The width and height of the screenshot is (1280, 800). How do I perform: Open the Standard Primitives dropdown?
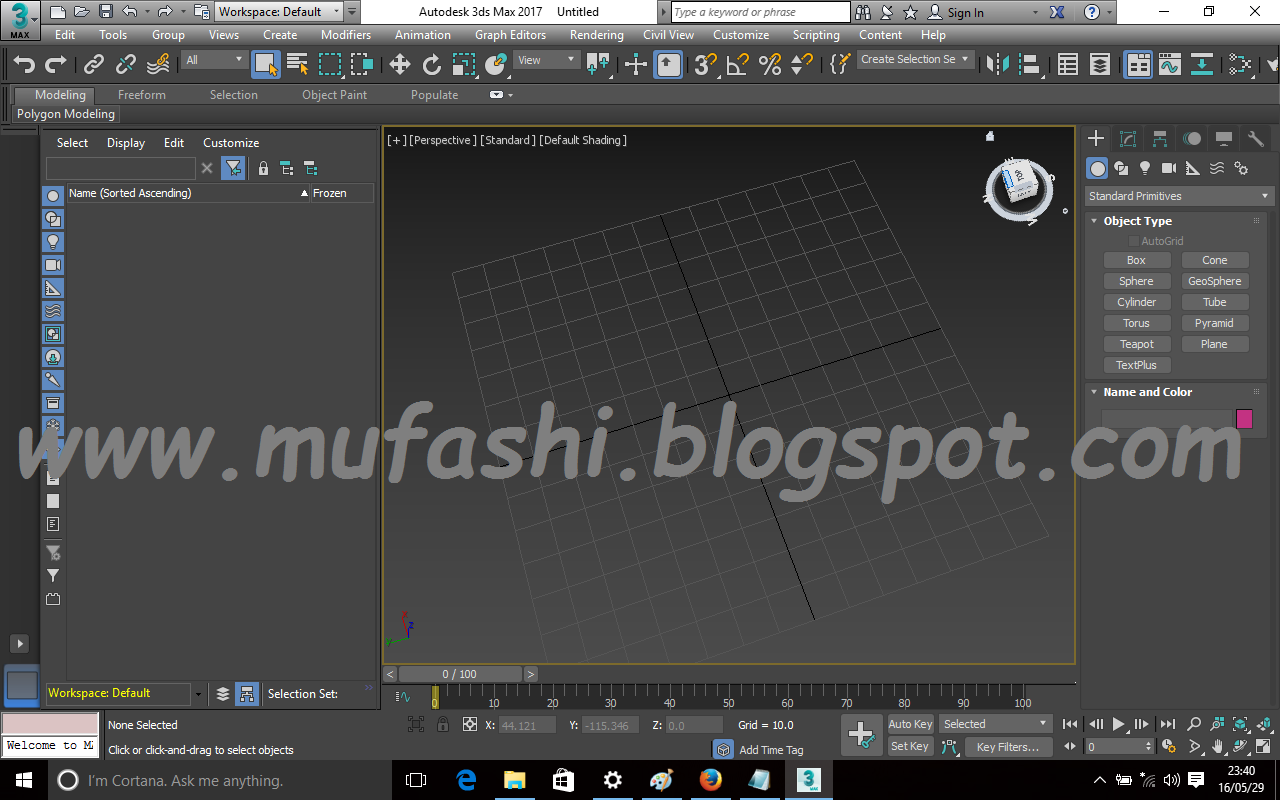point(1180,196)
